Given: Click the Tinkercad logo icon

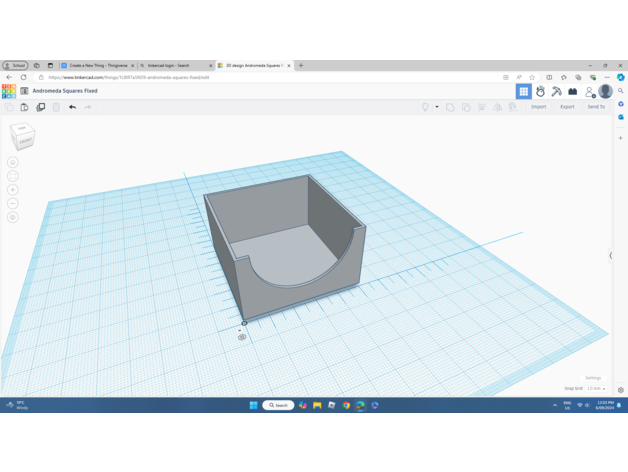Looking at the screenshot, I should (8, 91).
